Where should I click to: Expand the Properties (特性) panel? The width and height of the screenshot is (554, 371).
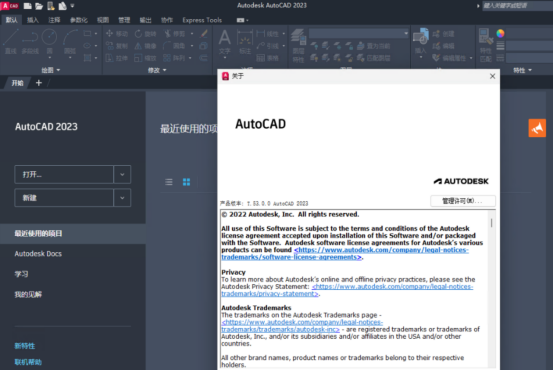[522, 70]
